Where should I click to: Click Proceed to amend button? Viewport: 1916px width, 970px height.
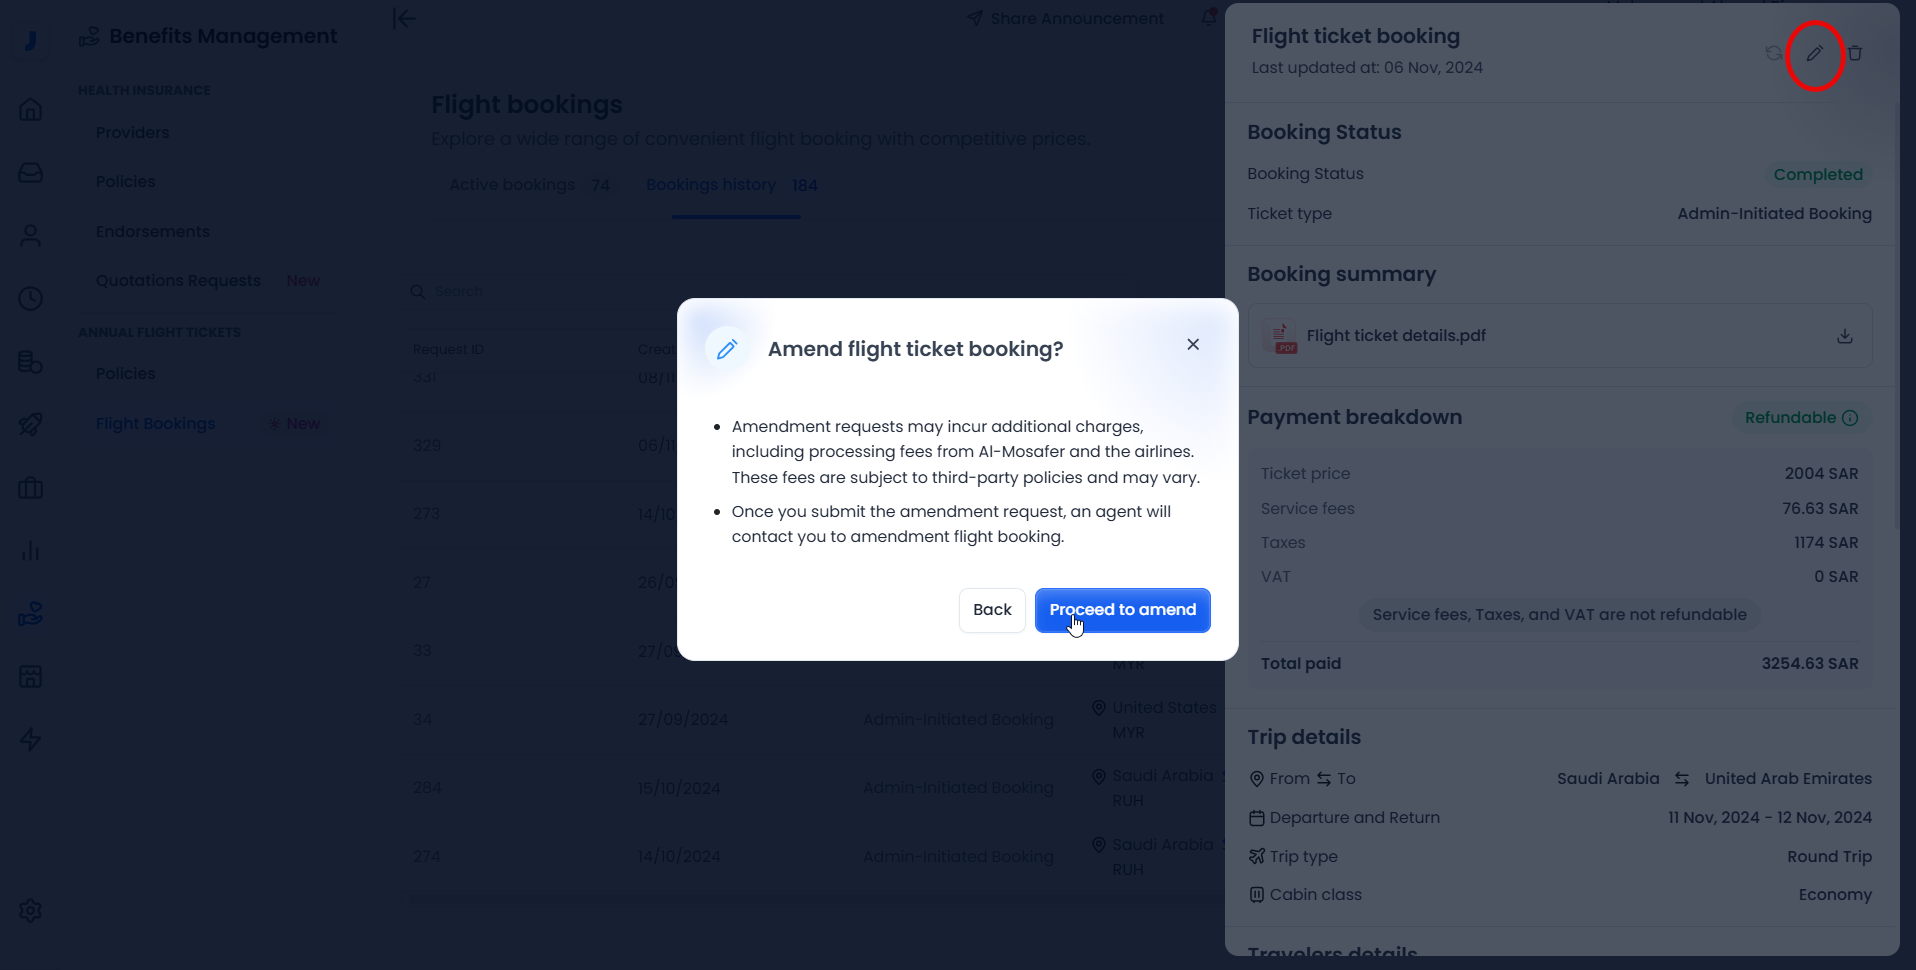[1122, 610]
